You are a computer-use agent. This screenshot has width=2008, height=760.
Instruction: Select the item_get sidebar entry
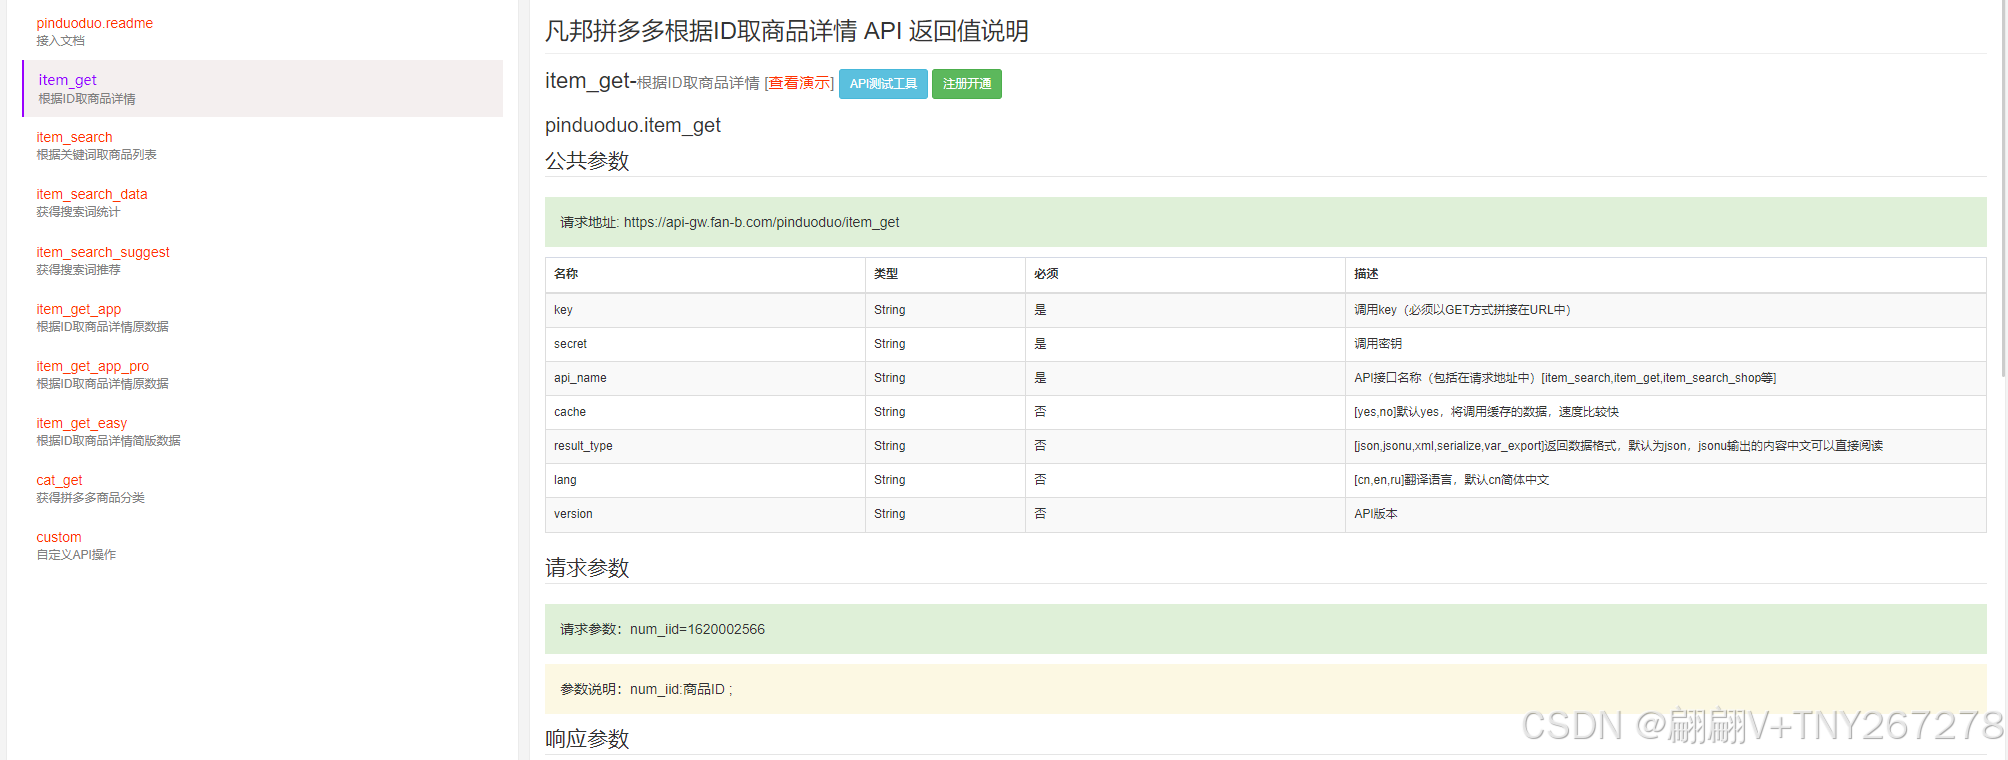(262, 88)
